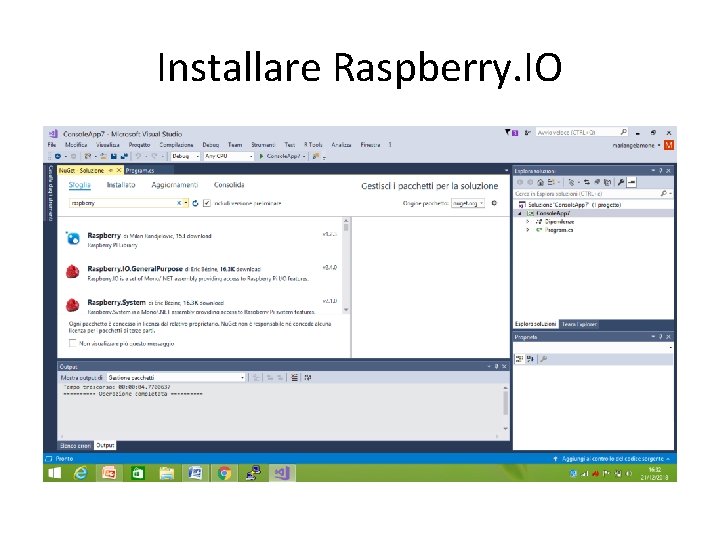Switch to the Program.cs document tab
This screenshot has width=720, height=540.
140,170
